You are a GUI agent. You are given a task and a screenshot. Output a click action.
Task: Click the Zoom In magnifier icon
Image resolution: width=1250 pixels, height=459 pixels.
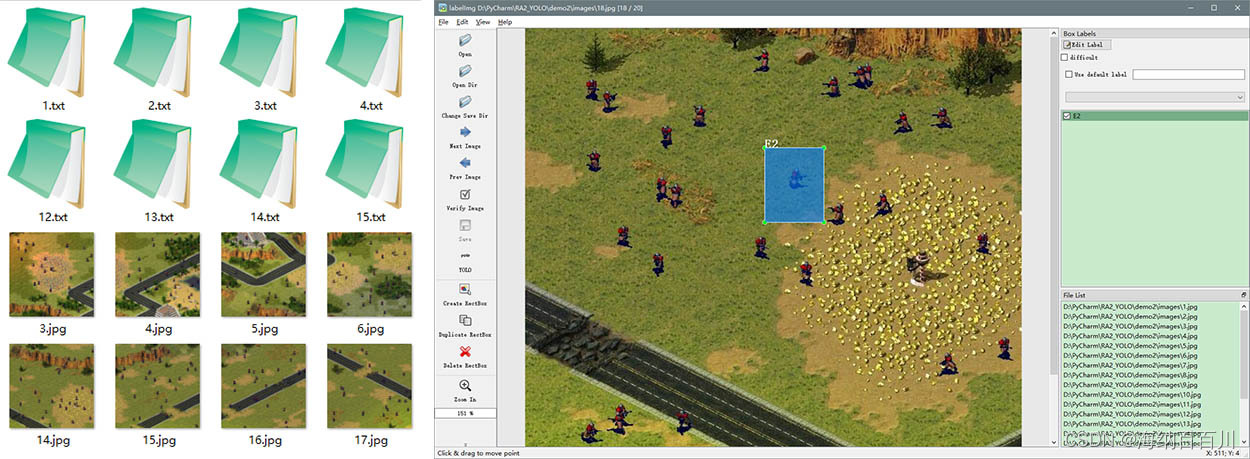point(465,385)
